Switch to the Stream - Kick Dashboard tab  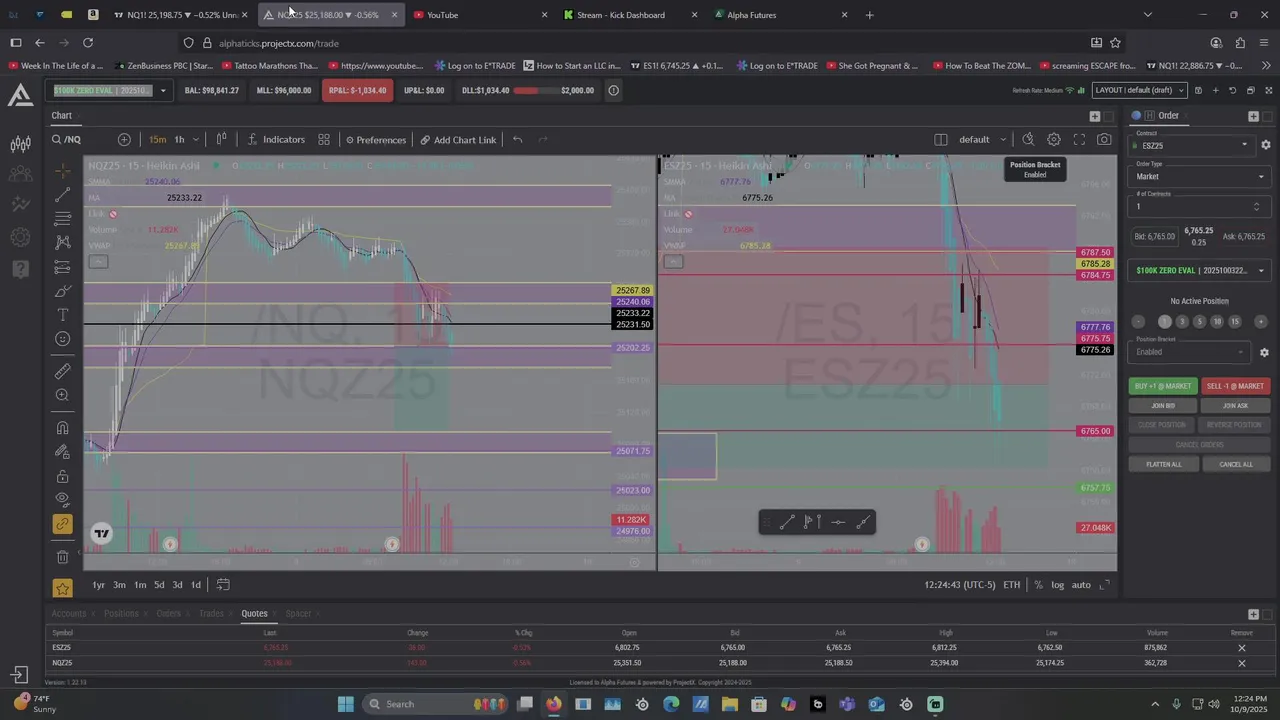coord(628,15)
